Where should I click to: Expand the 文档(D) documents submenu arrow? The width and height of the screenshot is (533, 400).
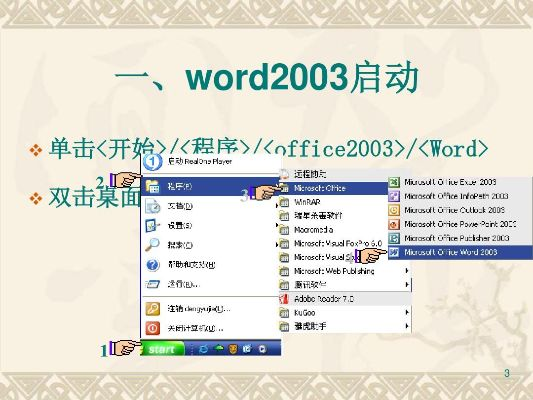click(x=276, y=206)
